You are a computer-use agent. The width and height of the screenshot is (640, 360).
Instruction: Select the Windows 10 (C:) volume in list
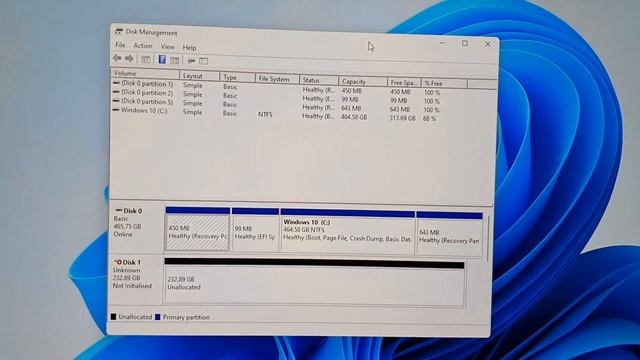click(x=140, y=110)
